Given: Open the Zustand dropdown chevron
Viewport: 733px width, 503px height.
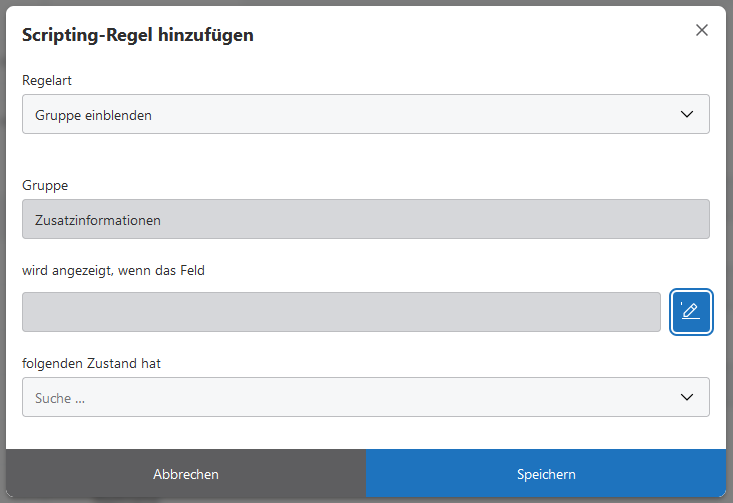Looking at the screenshot, I should pos(687,397).
